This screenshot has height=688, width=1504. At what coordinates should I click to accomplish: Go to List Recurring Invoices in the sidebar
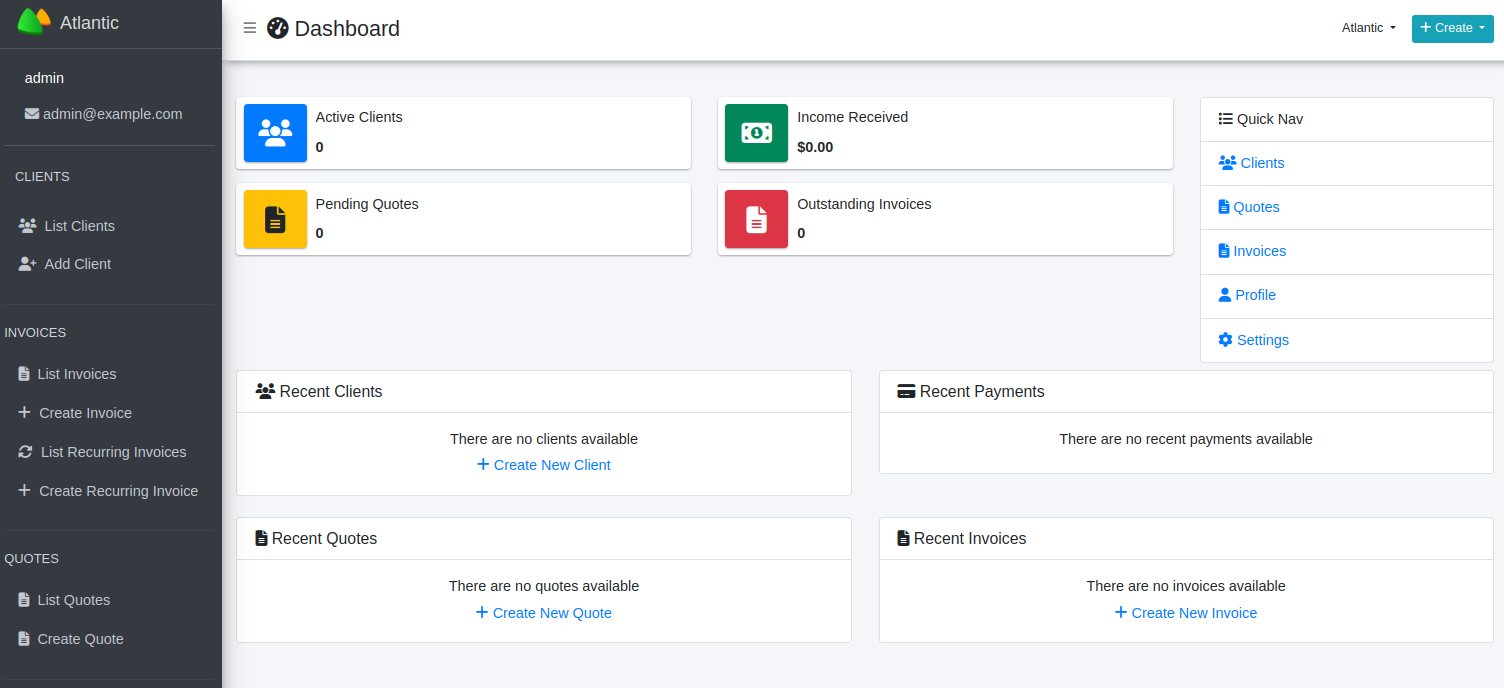pyautogui.click(x=113, y=452)
